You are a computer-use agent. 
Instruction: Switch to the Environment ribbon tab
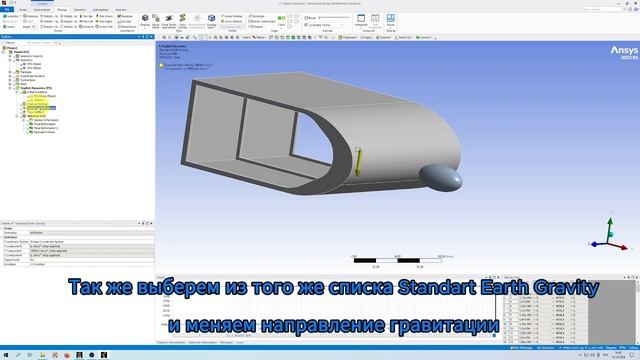tap(42, 9)
